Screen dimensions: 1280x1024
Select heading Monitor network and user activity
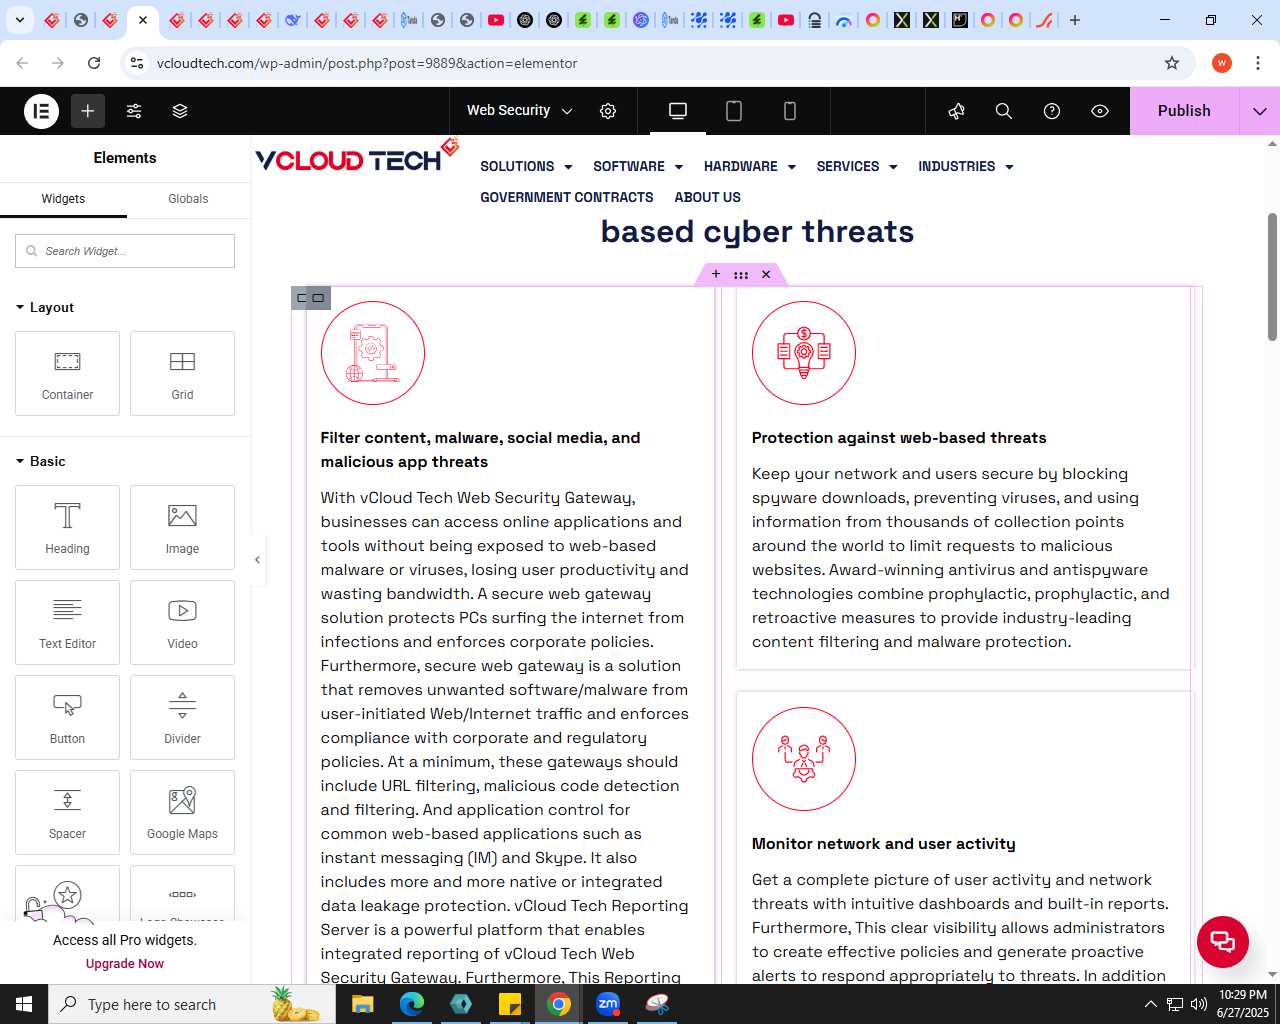[884, 844]
